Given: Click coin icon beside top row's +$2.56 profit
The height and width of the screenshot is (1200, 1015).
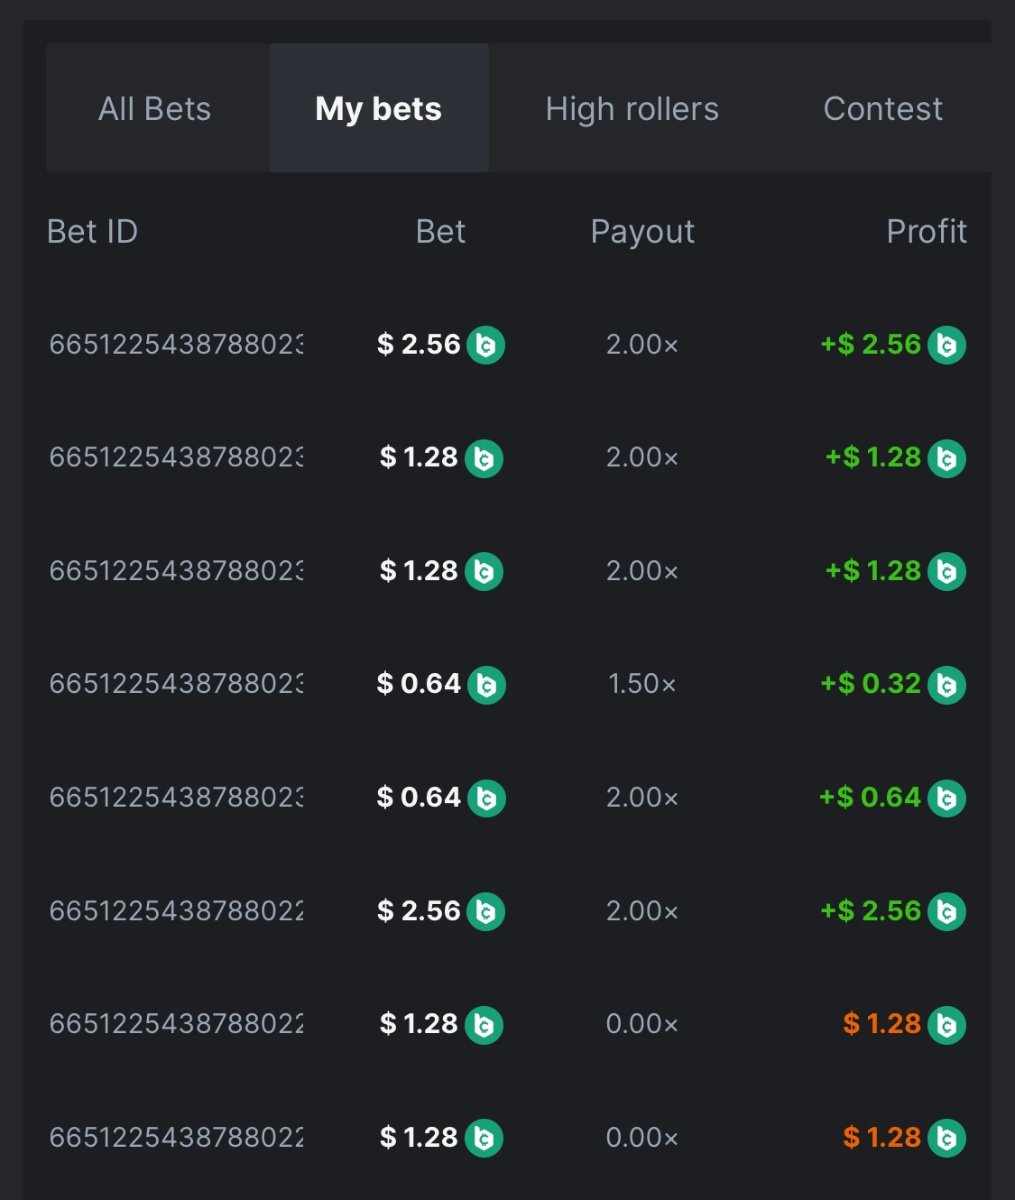Looking at the screenshot, I should tap(946, 345).
